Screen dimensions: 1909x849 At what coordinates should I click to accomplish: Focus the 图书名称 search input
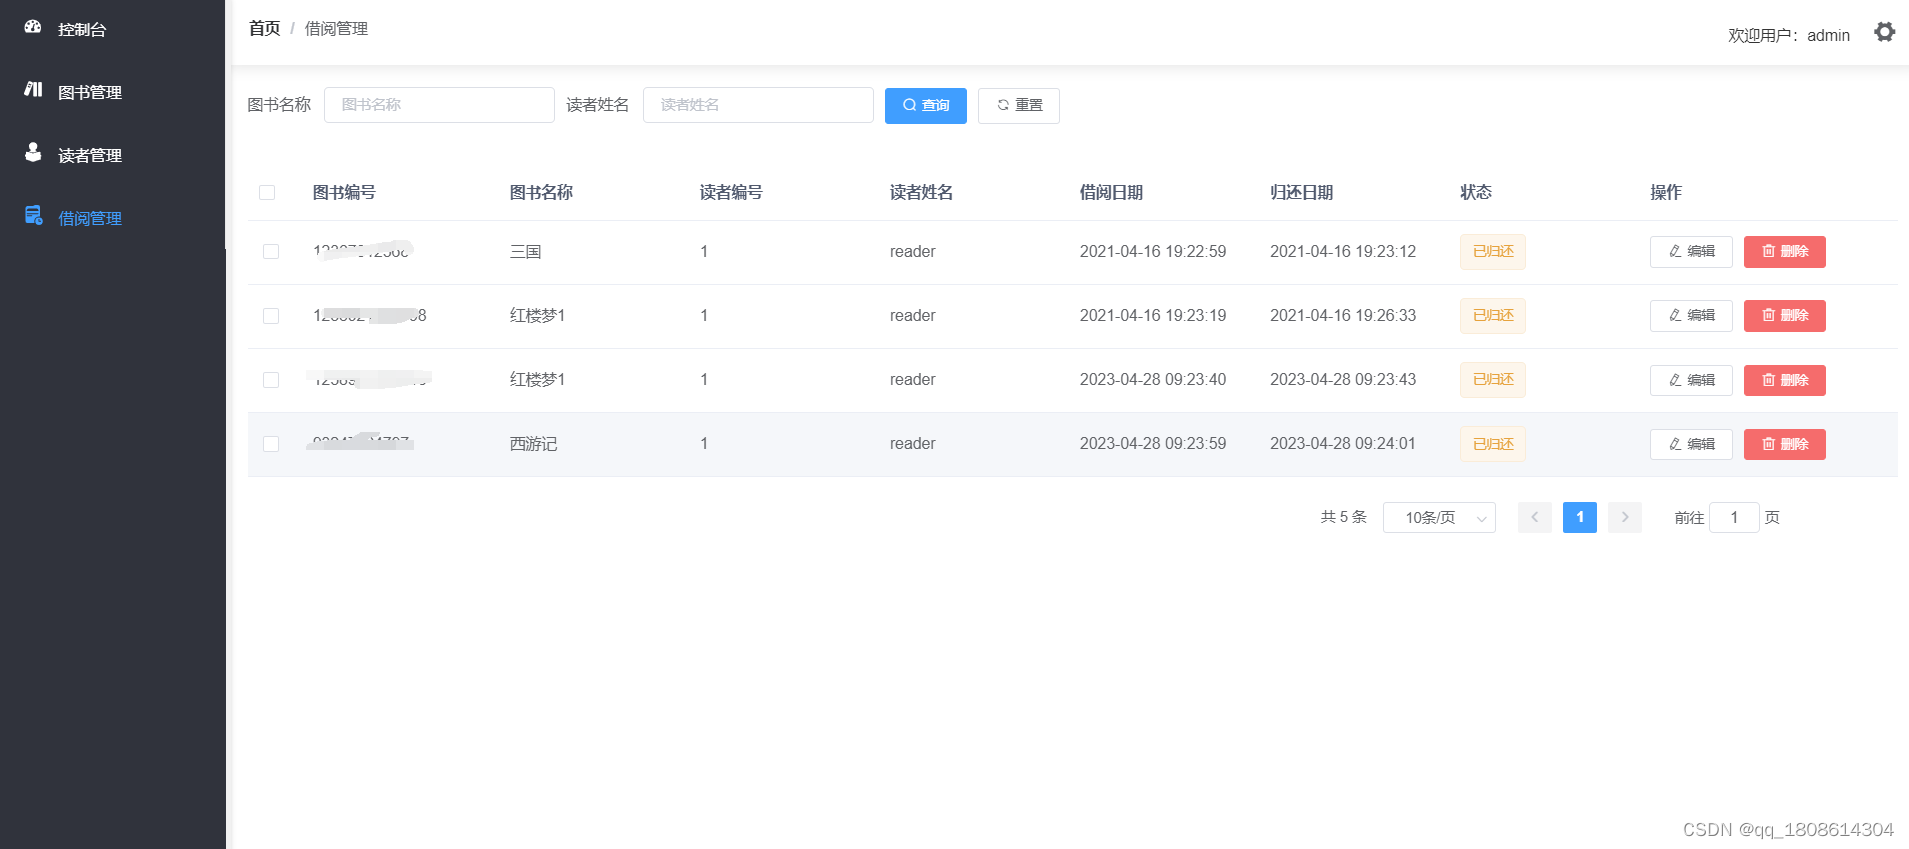point(439,105)
